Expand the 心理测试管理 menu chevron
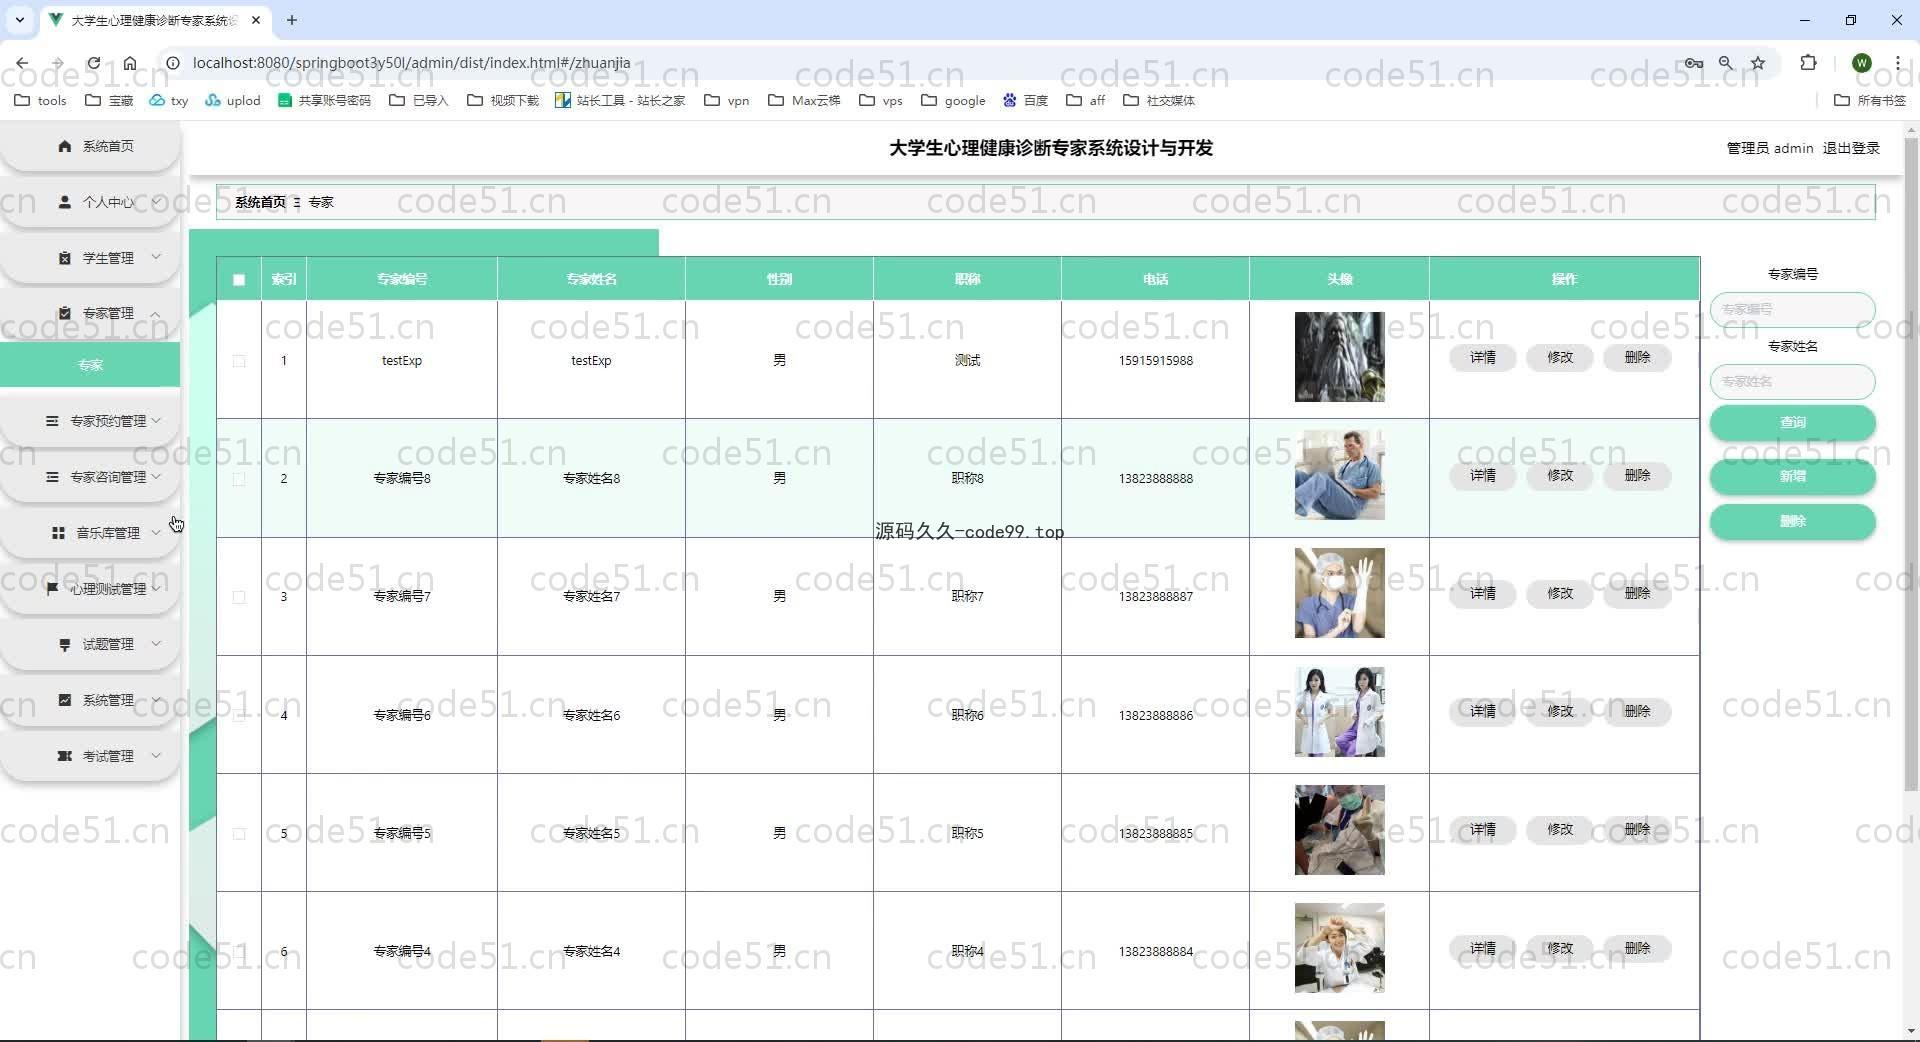Image resolution: width=1920 pixels, height=1042 pixels. [x=156, y=589]
